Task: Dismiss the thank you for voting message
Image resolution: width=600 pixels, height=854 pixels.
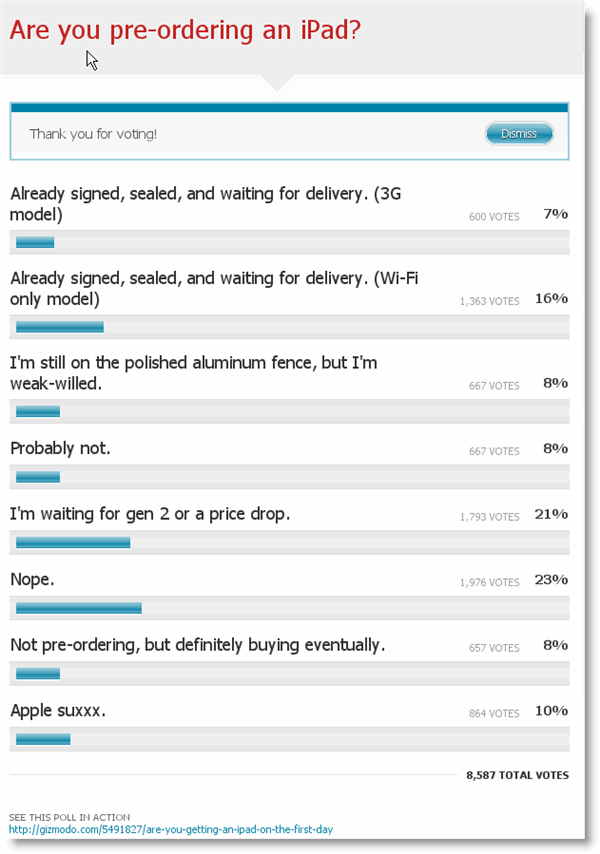Action: point(519,134)
